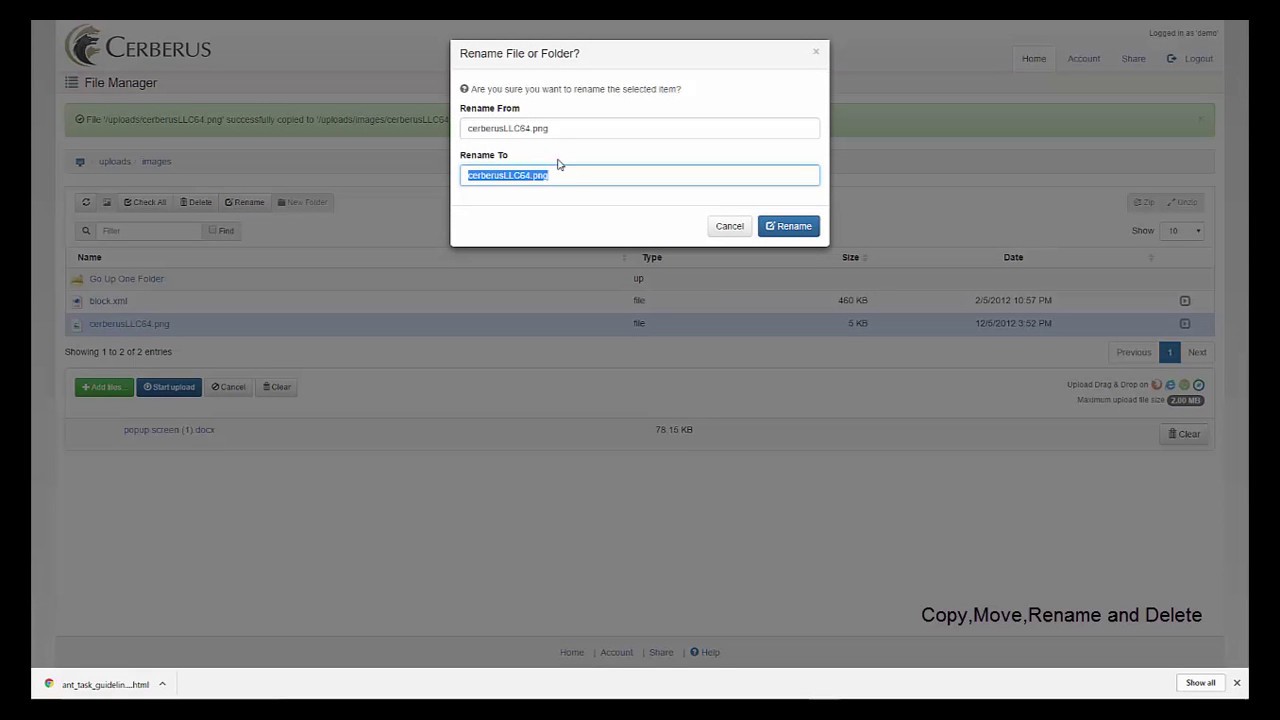The image size is (1280, 720).
Task: Click the New Folder toolbar button
Action: (302, 202)
